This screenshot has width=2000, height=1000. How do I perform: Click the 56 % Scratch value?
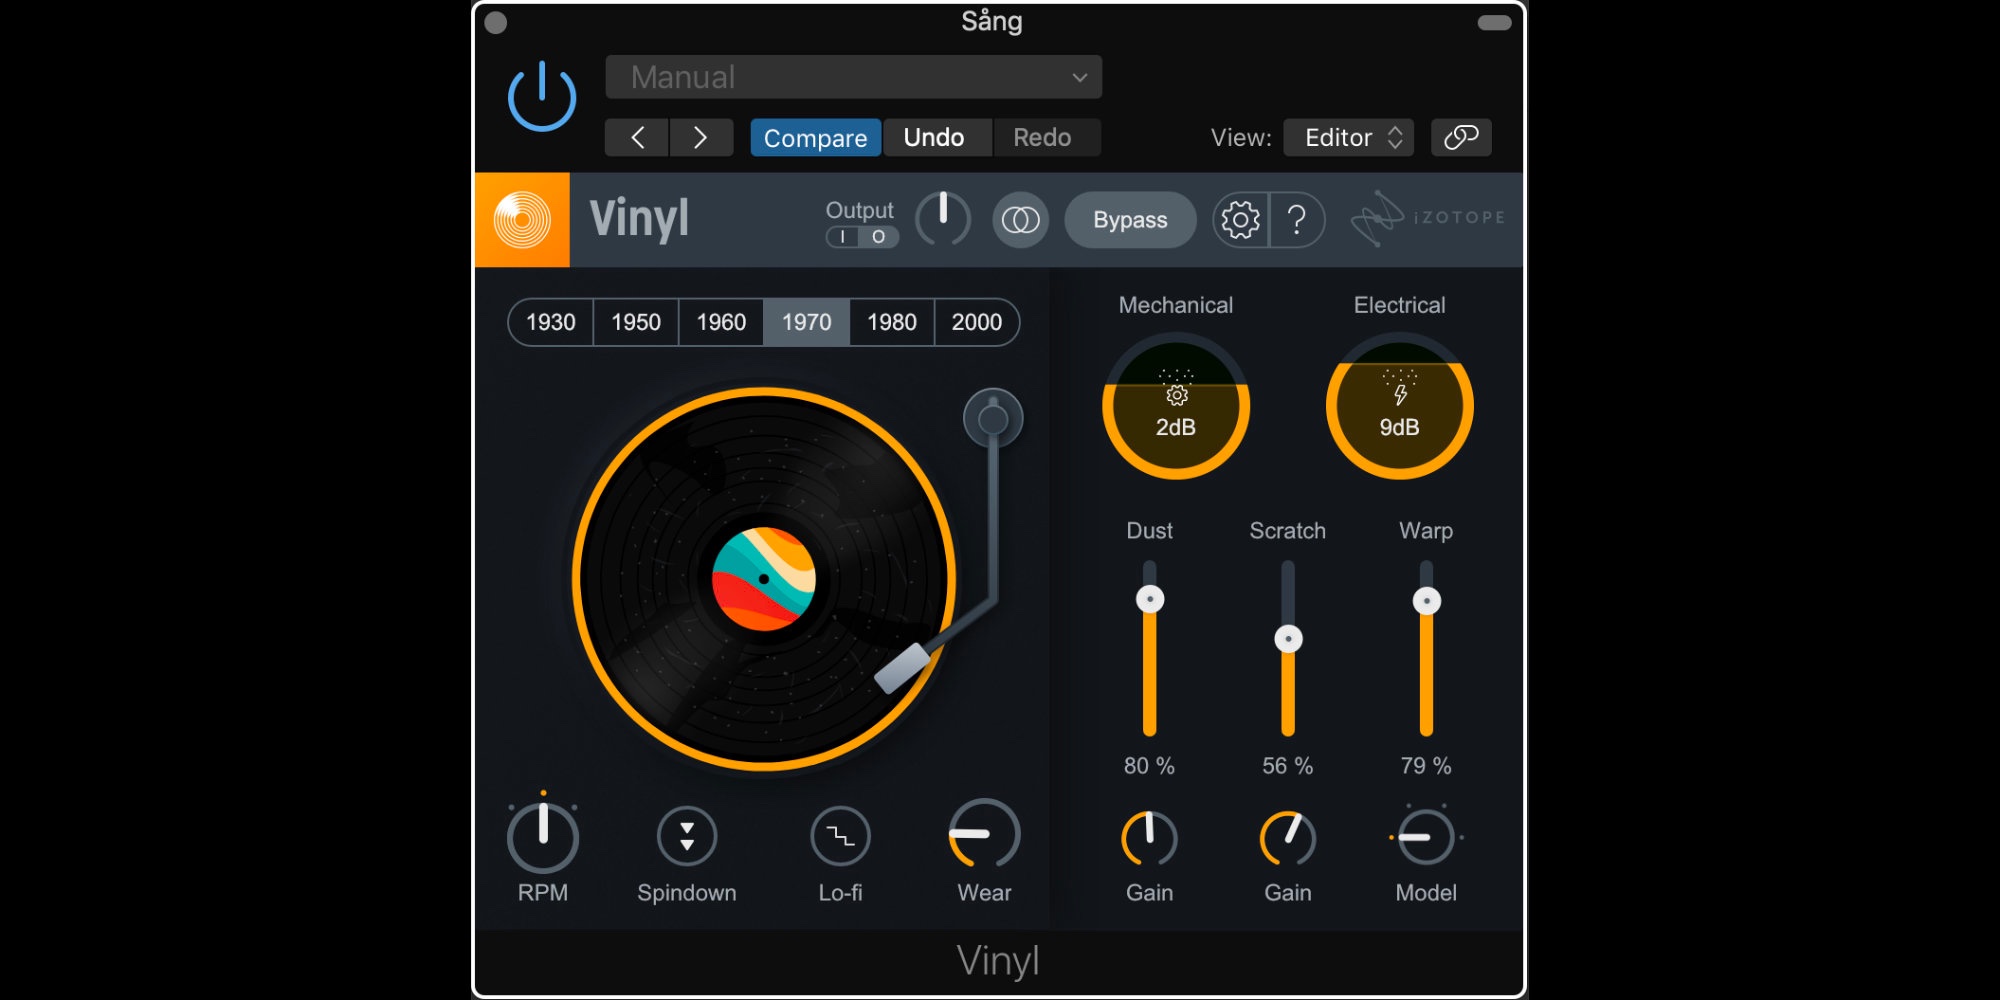pyautogui.click(x=1287, y=766)
